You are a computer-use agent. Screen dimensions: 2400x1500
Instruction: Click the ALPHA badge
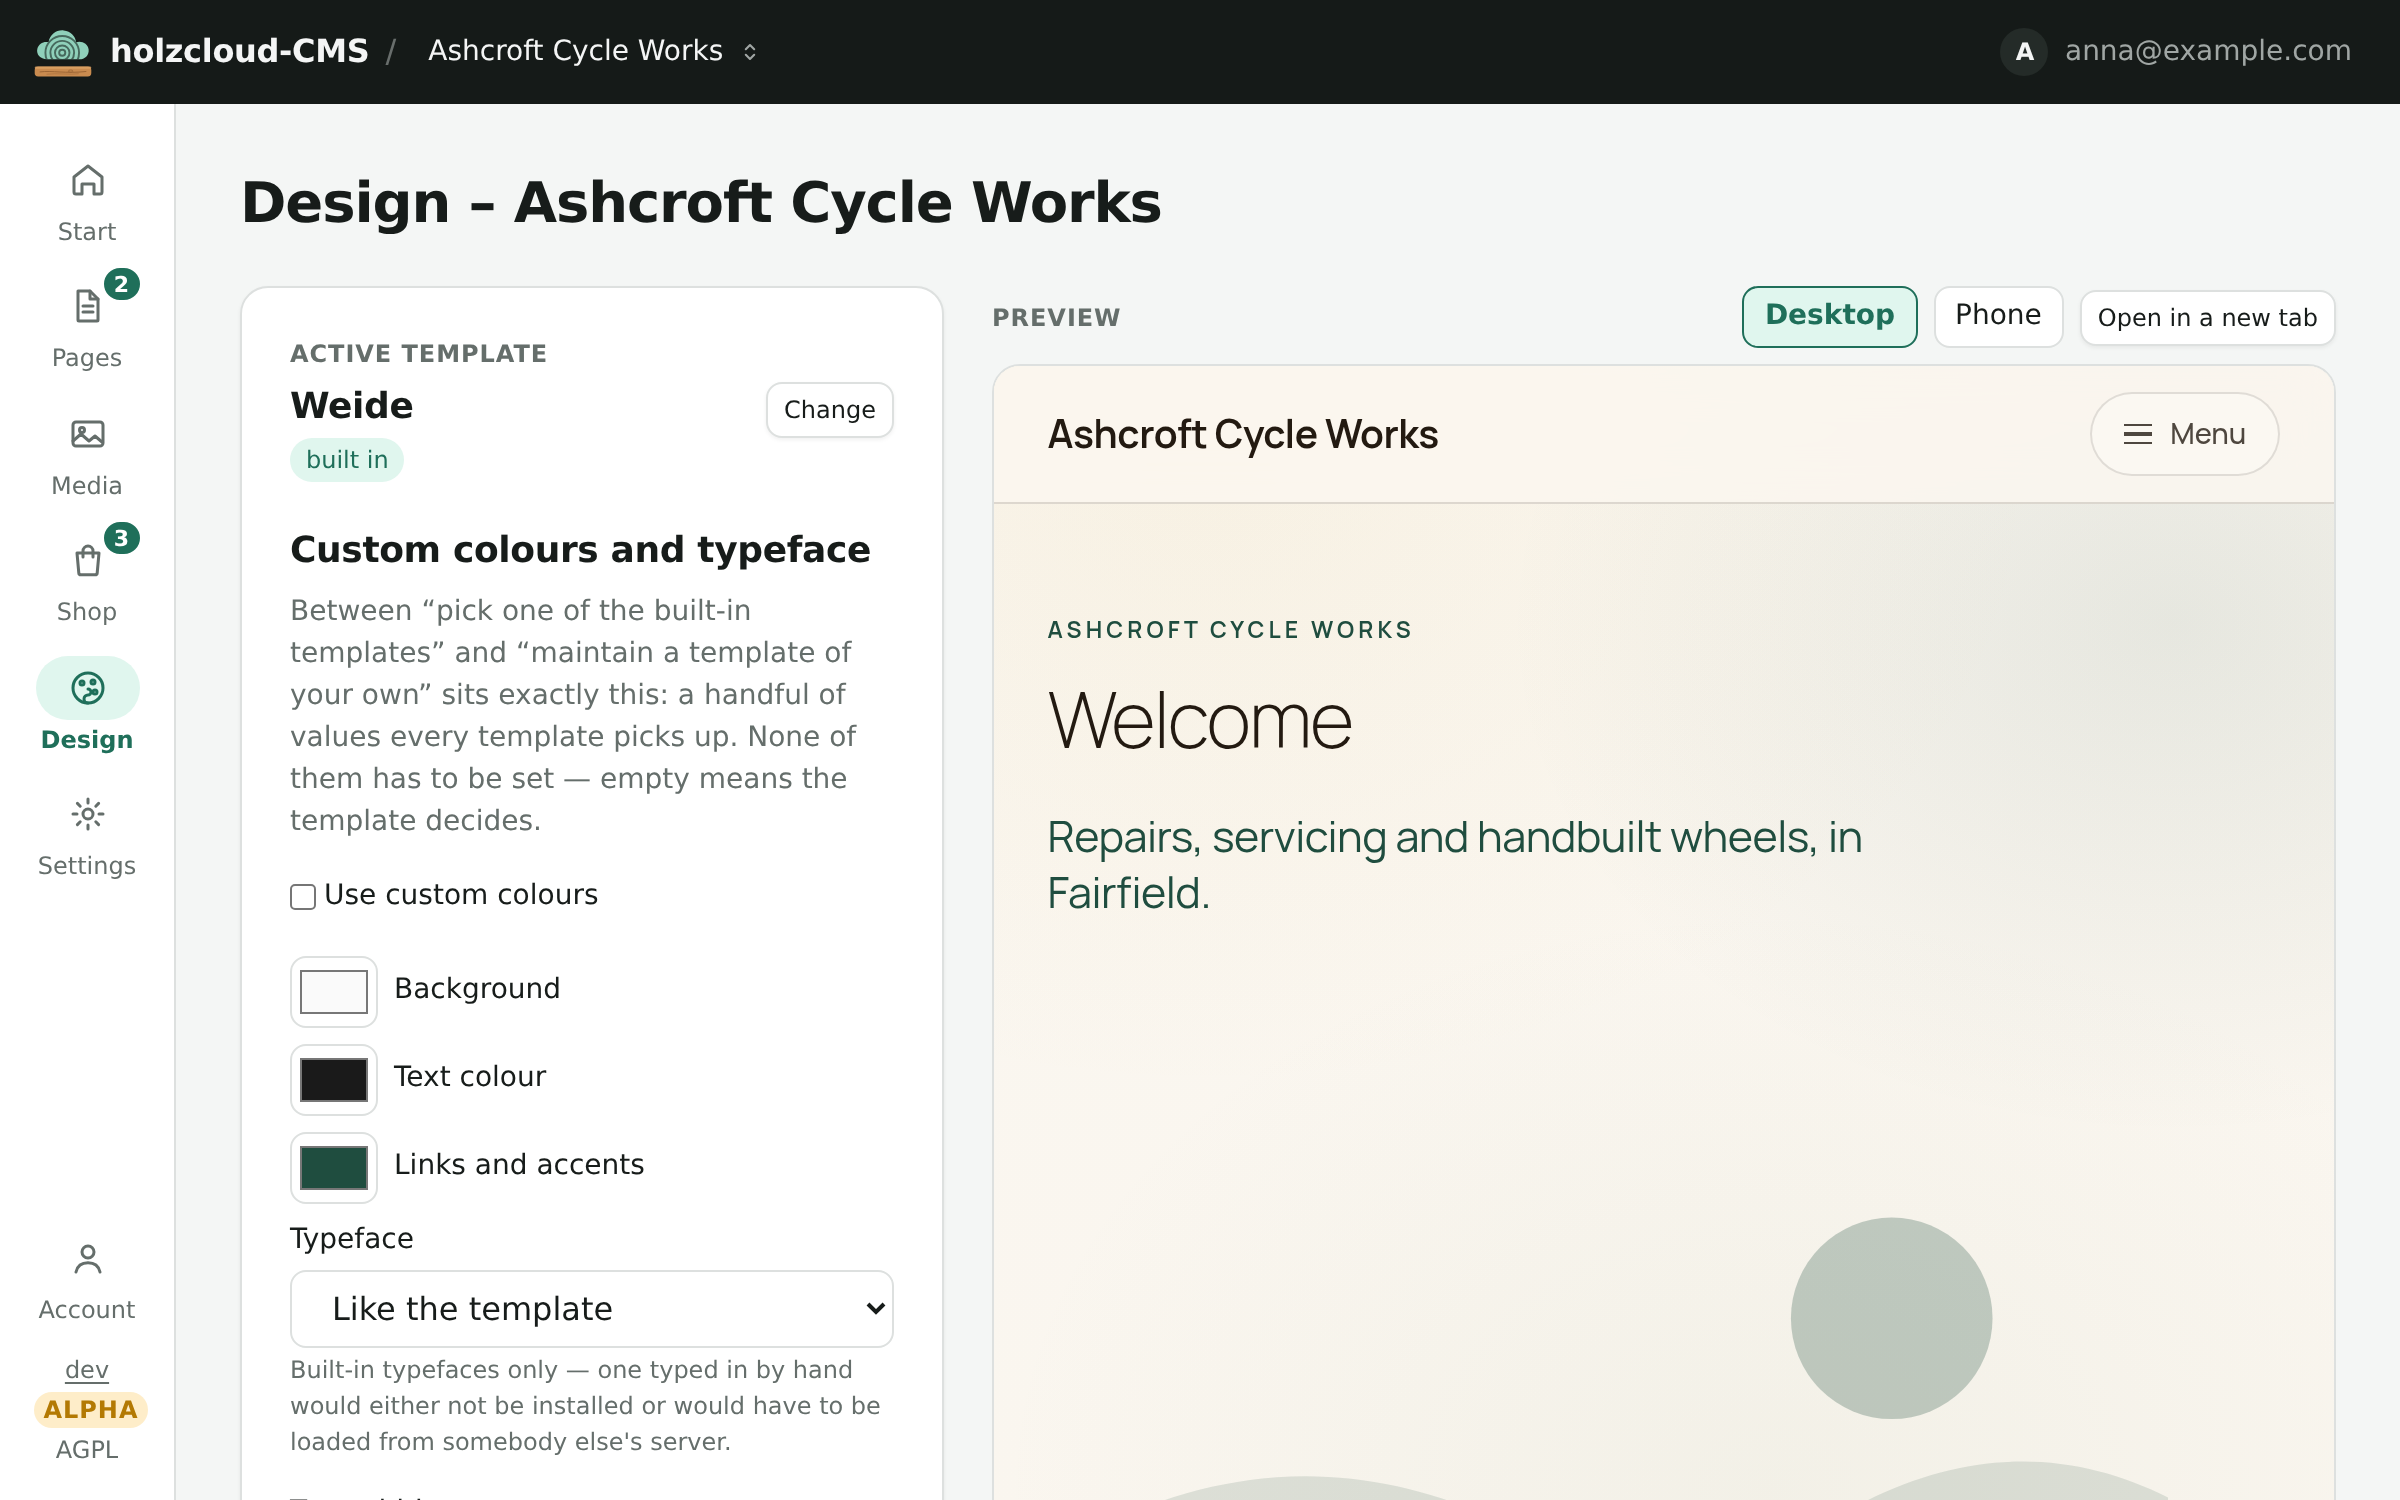tap(90, 1410)
